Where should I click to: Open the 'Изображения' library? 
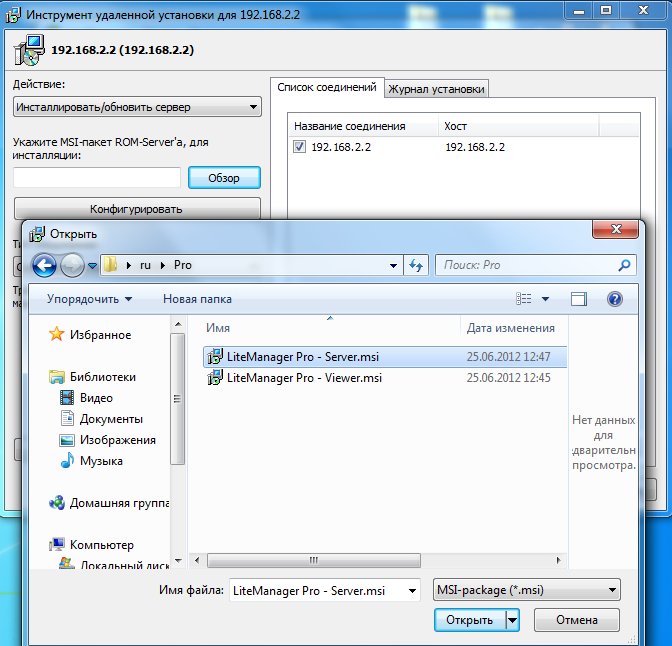117,440
